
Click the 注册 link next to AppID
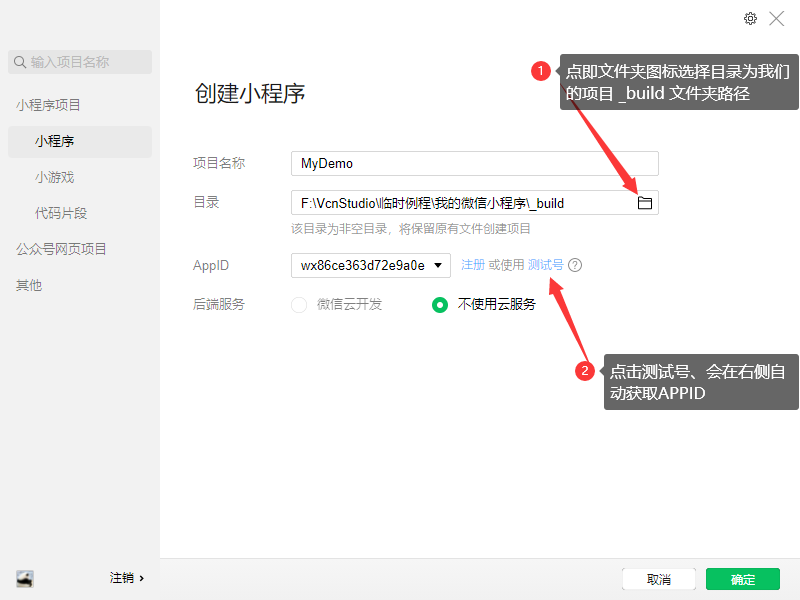473,265
